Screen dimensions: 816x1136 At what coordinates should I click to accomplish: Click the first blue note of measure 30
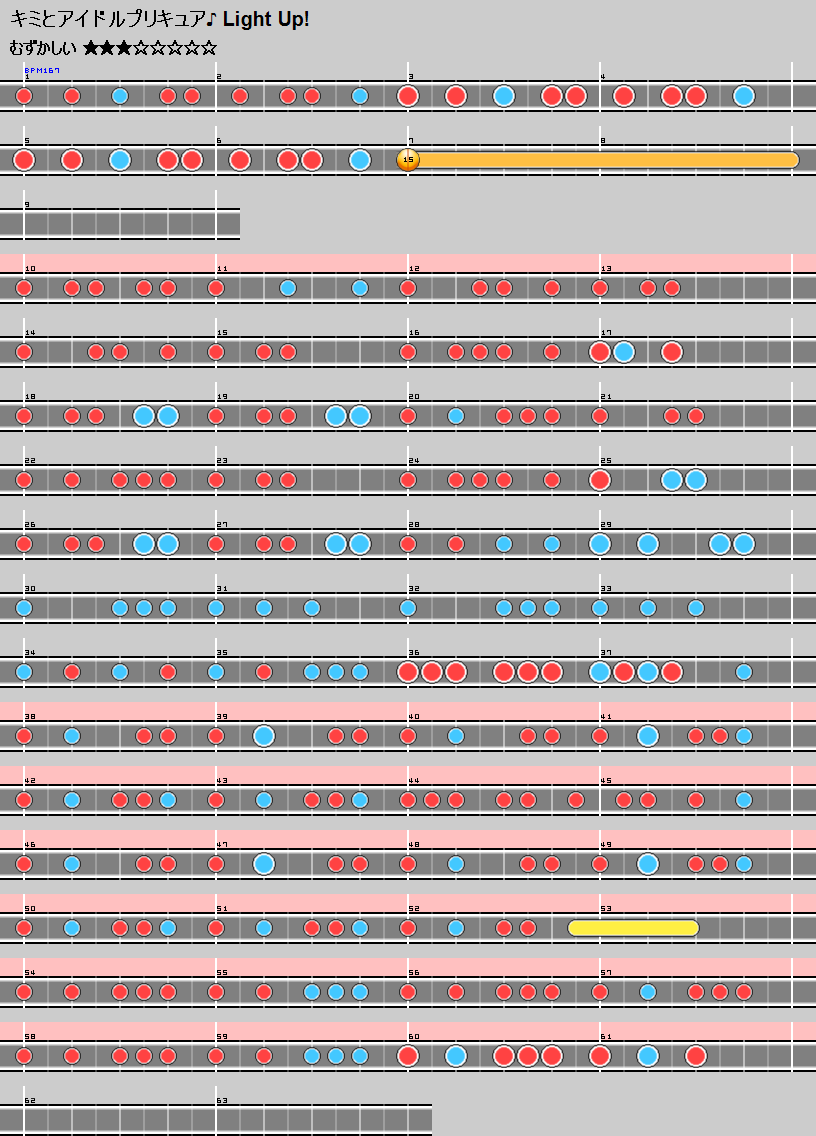24,608
